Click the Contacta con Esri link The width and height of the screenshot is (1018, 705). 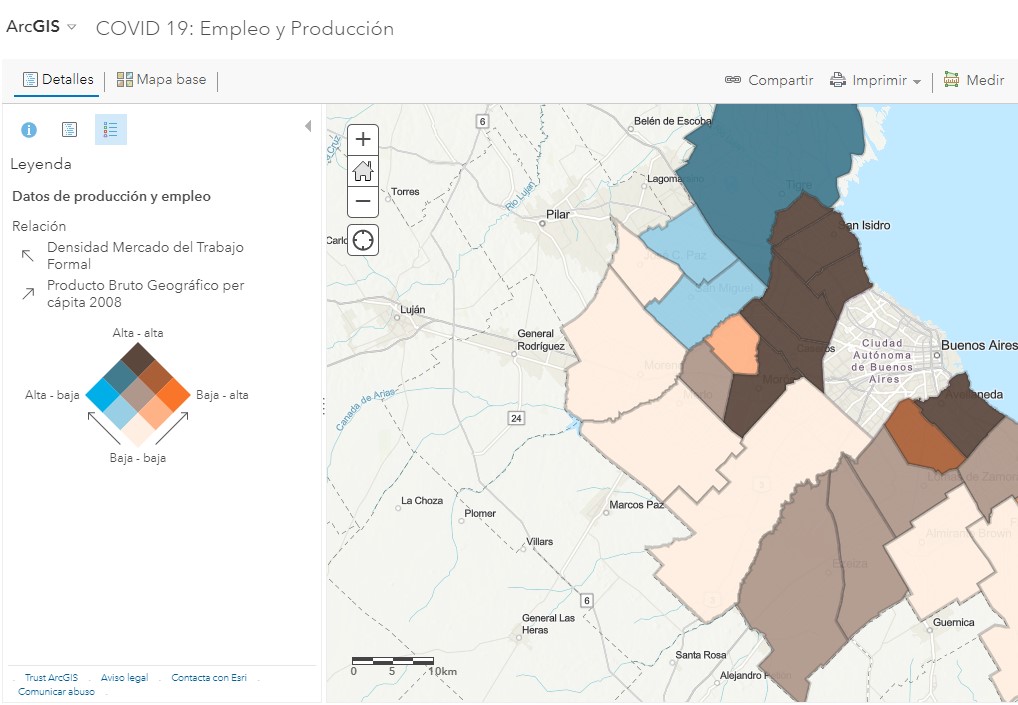click(209, 678)
